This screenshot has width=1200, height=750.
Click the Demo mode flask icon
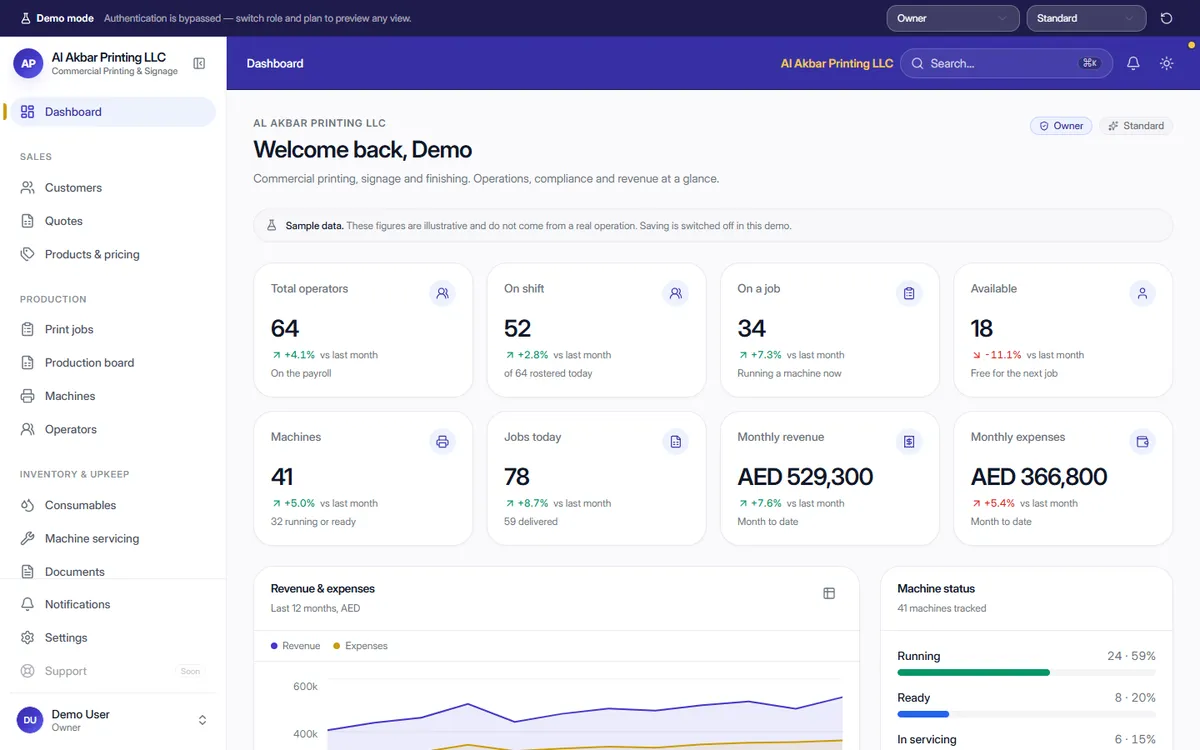(26, 18)
